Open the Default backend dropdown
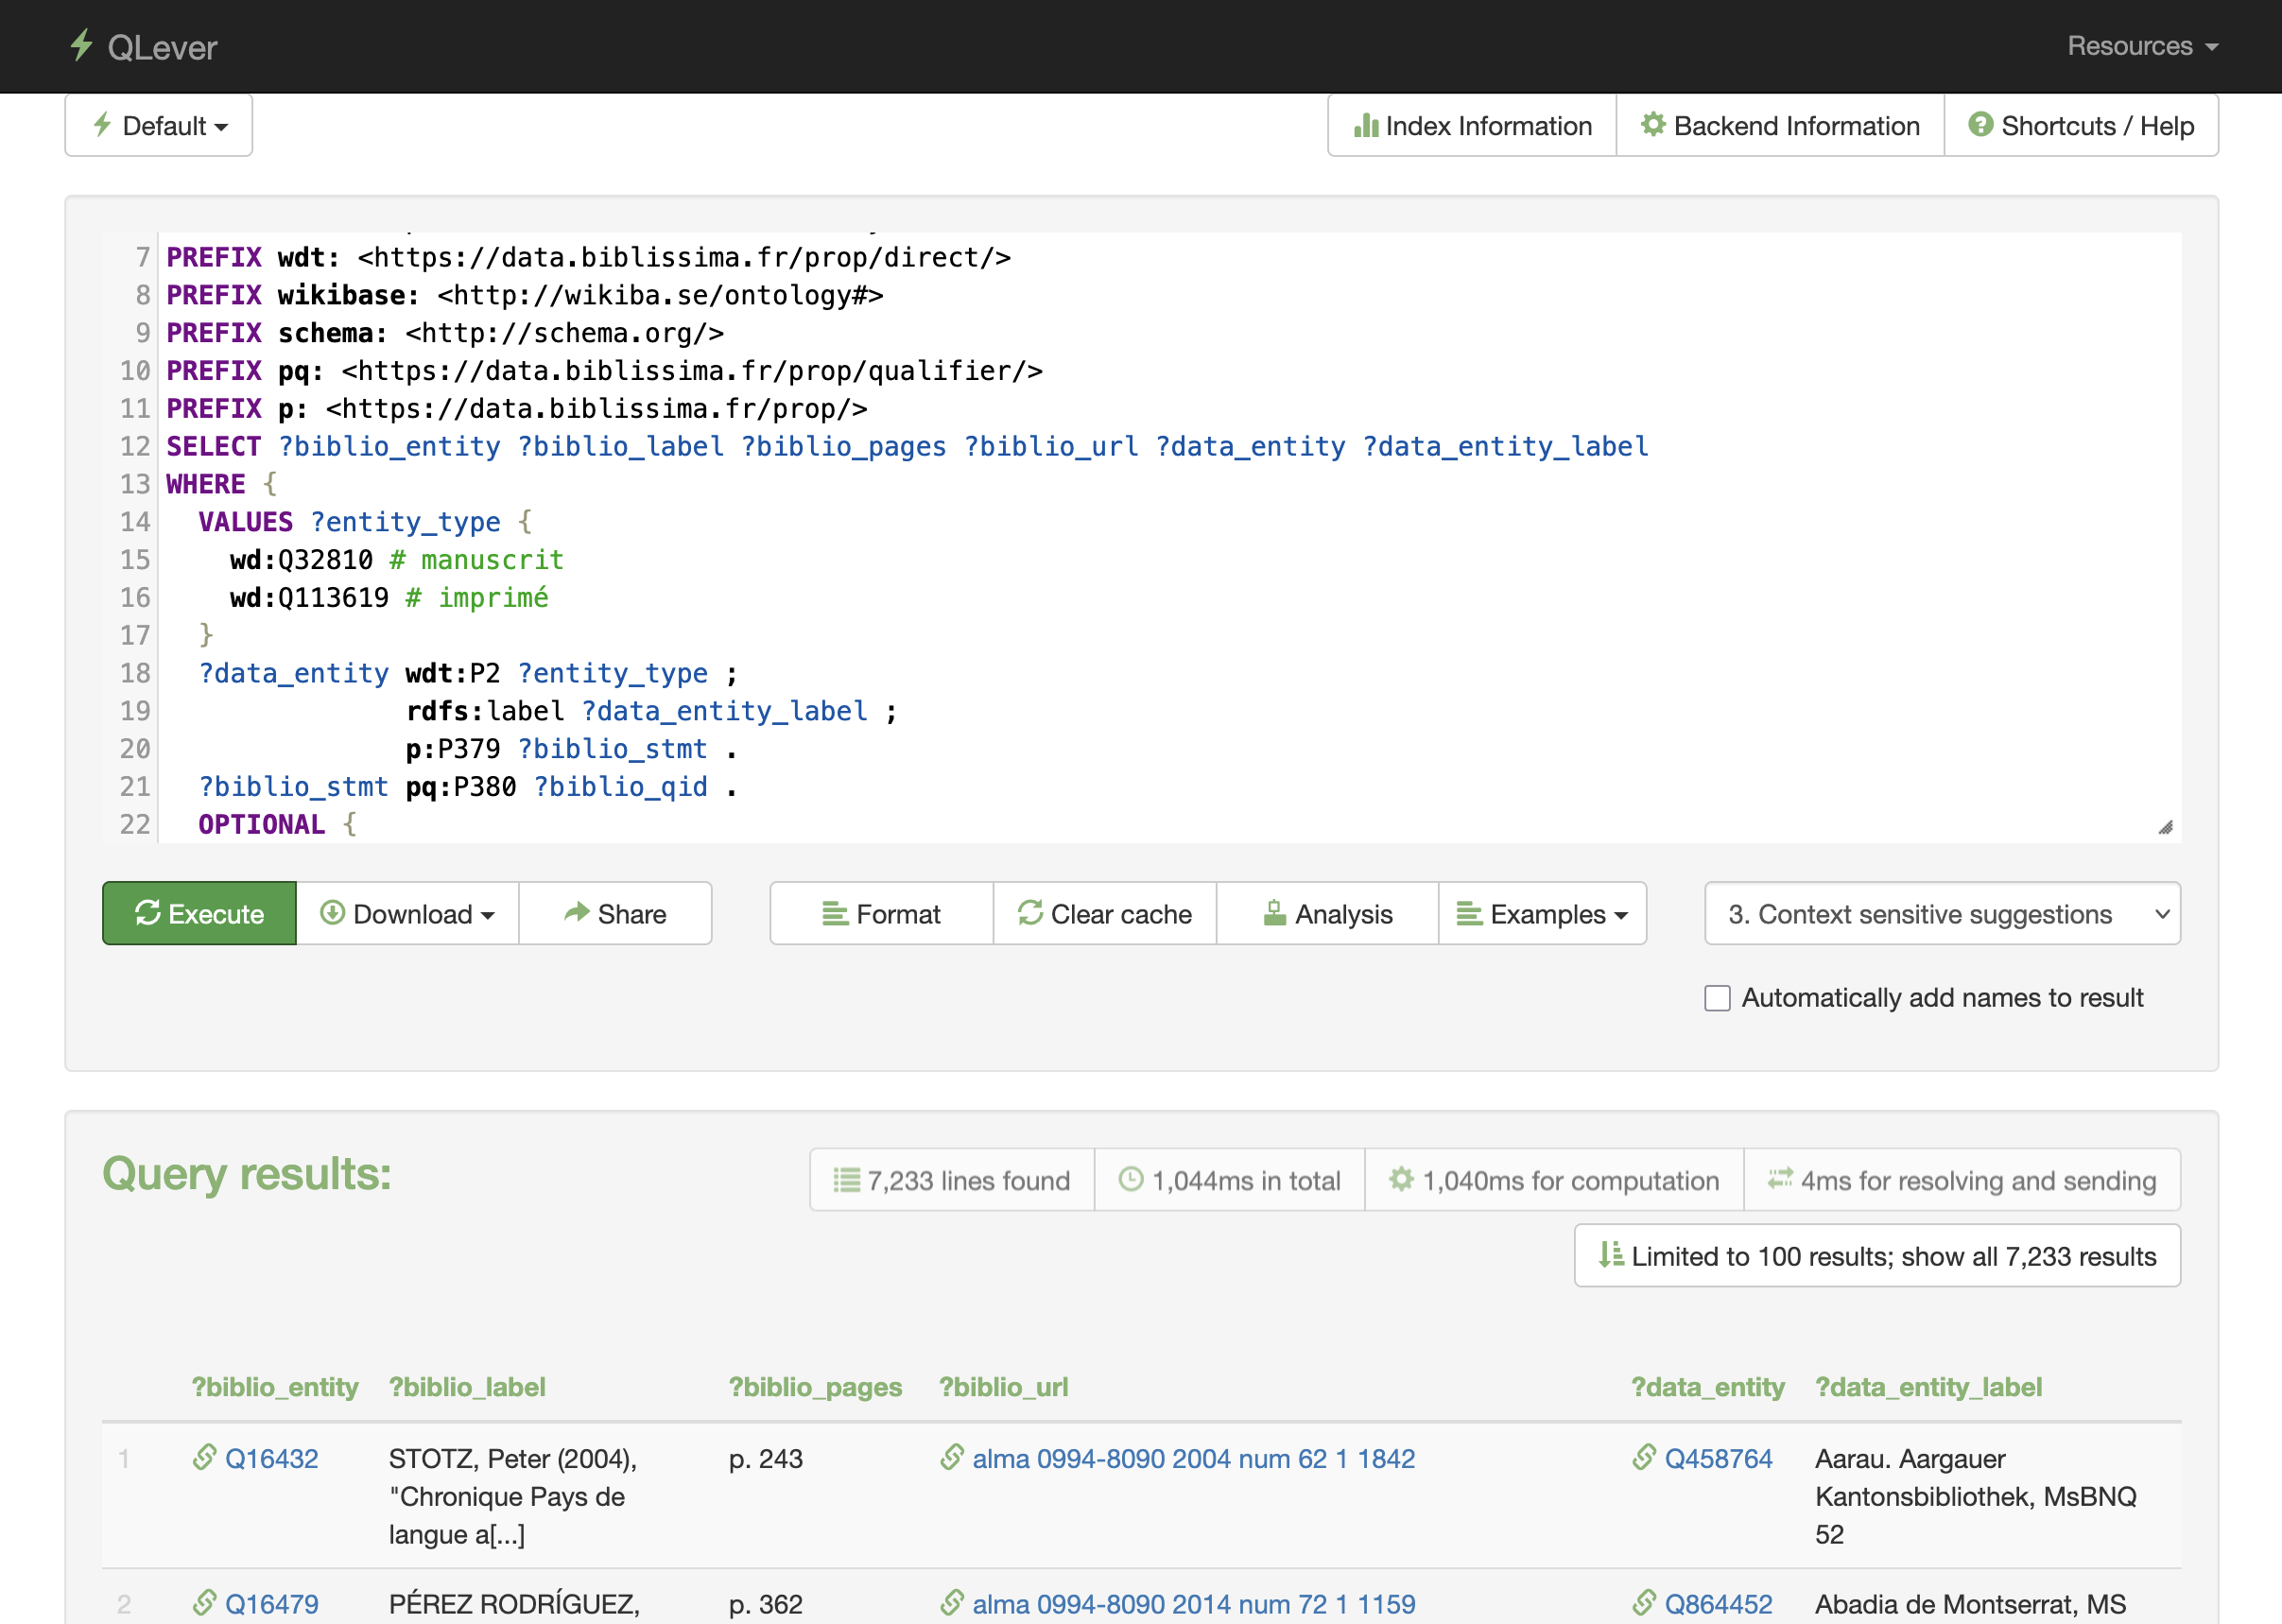2282x1624 pixels. pos(159,126)
